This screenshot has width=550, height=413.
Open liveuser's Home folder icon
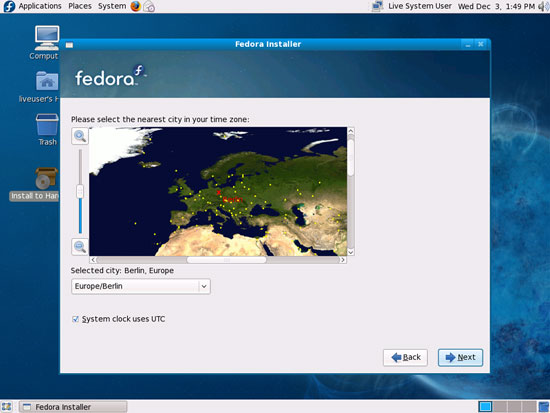(47, 81)
